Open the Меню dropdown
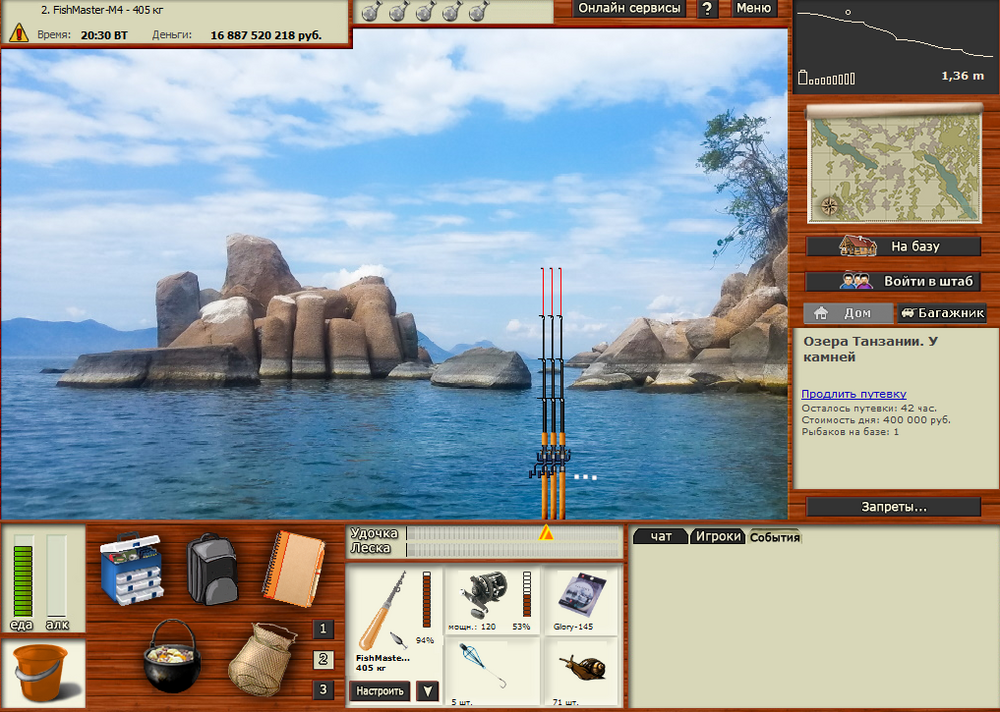The width and height of the screenshot is (1000, 712). [754, 8]
